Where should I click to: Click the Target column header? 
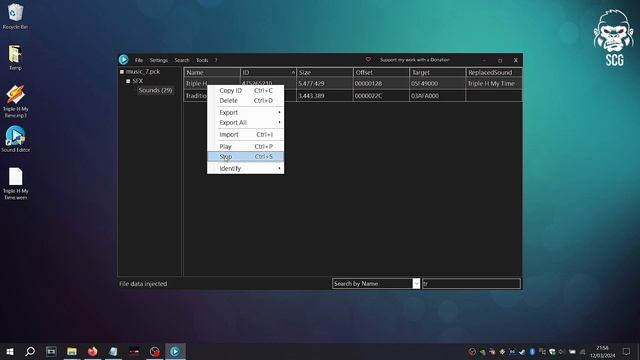(x=437, y=72)
